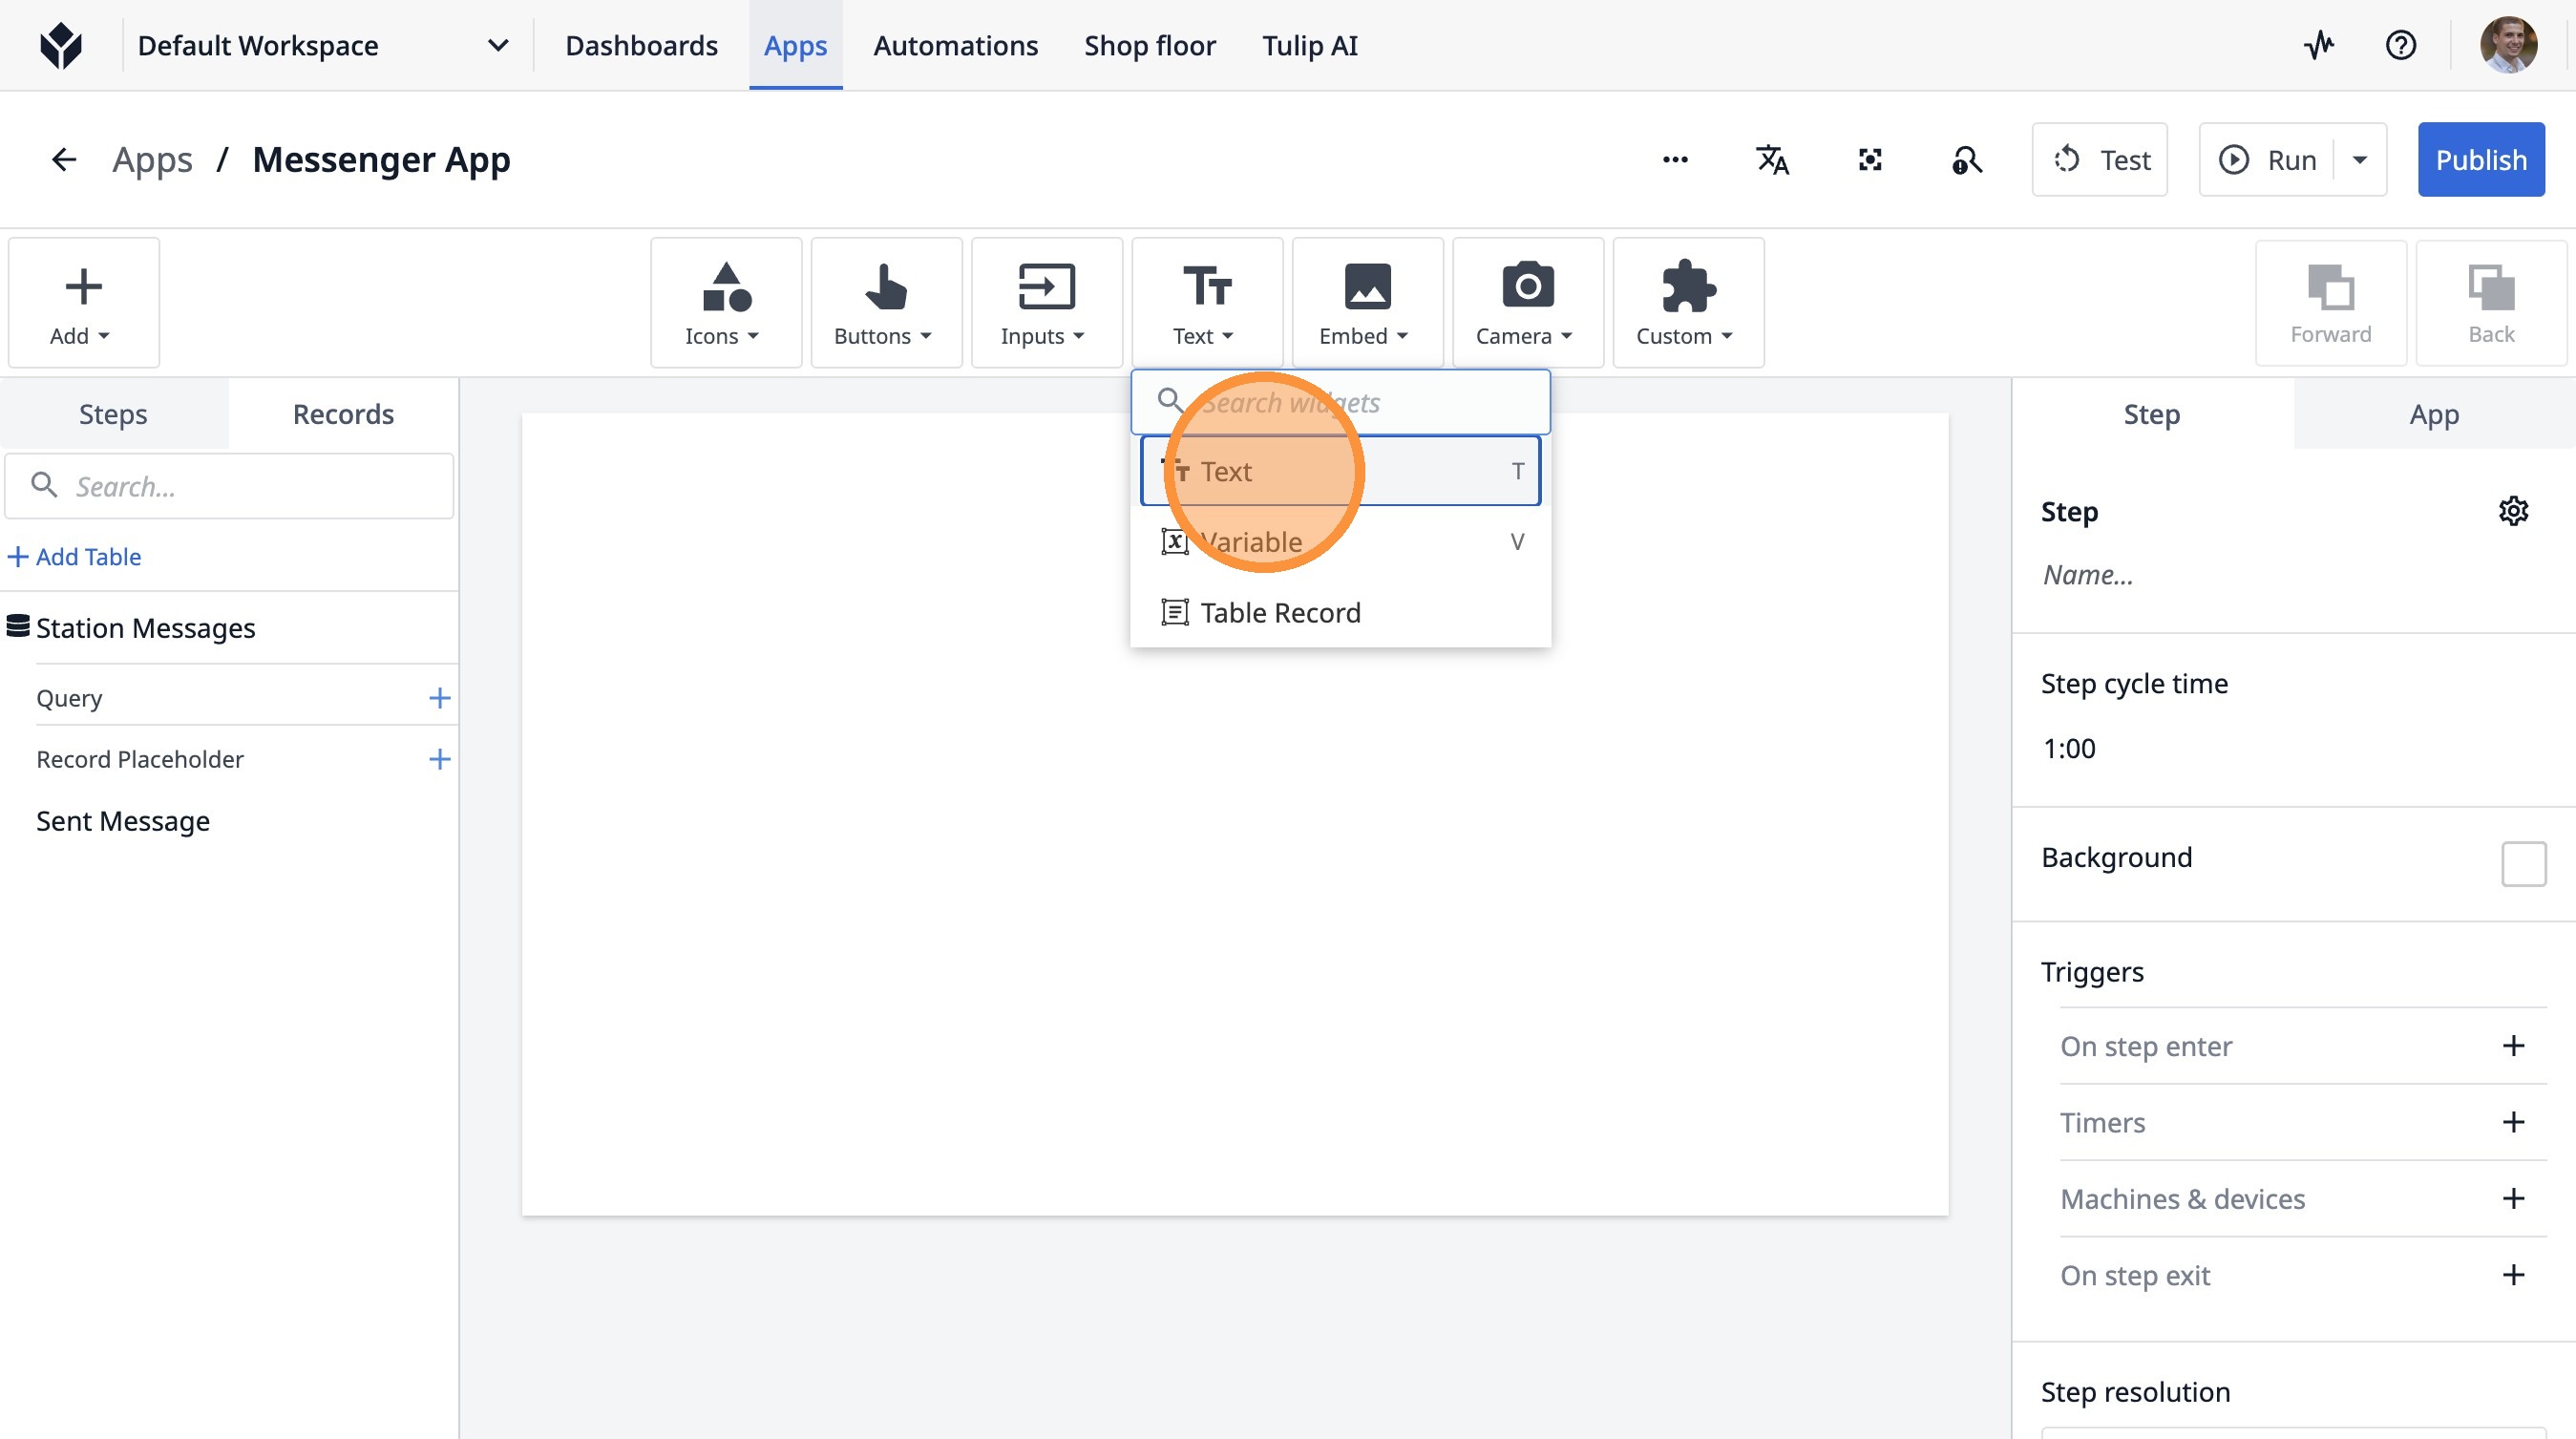Switch to the App tab in right panel
Viewport: 2576px width, 1439px height.
click(x=2433, y=414)
